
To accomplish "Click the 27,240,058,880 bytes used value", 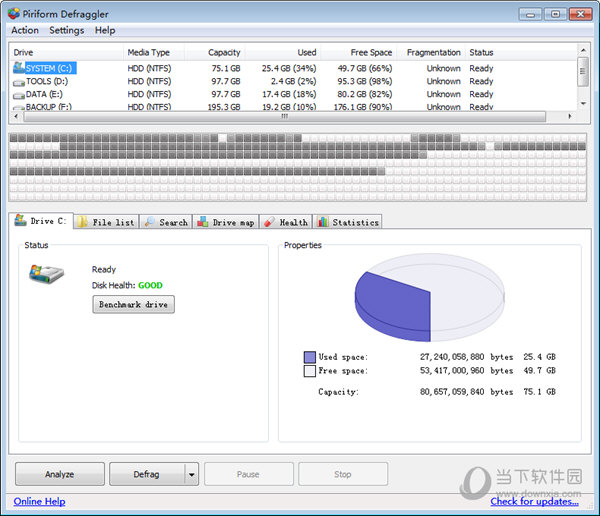I will coord(466,357).
